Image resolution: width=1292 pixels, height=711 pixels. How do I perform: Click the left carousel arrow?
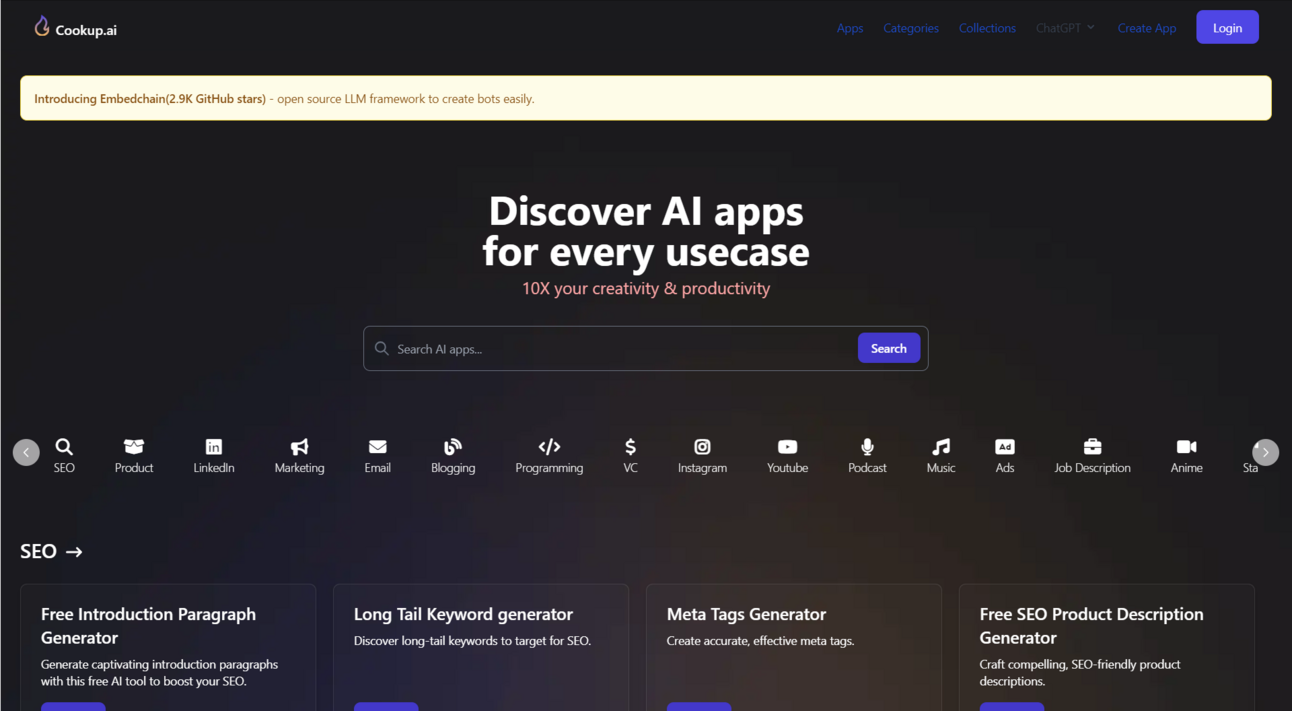27,452
